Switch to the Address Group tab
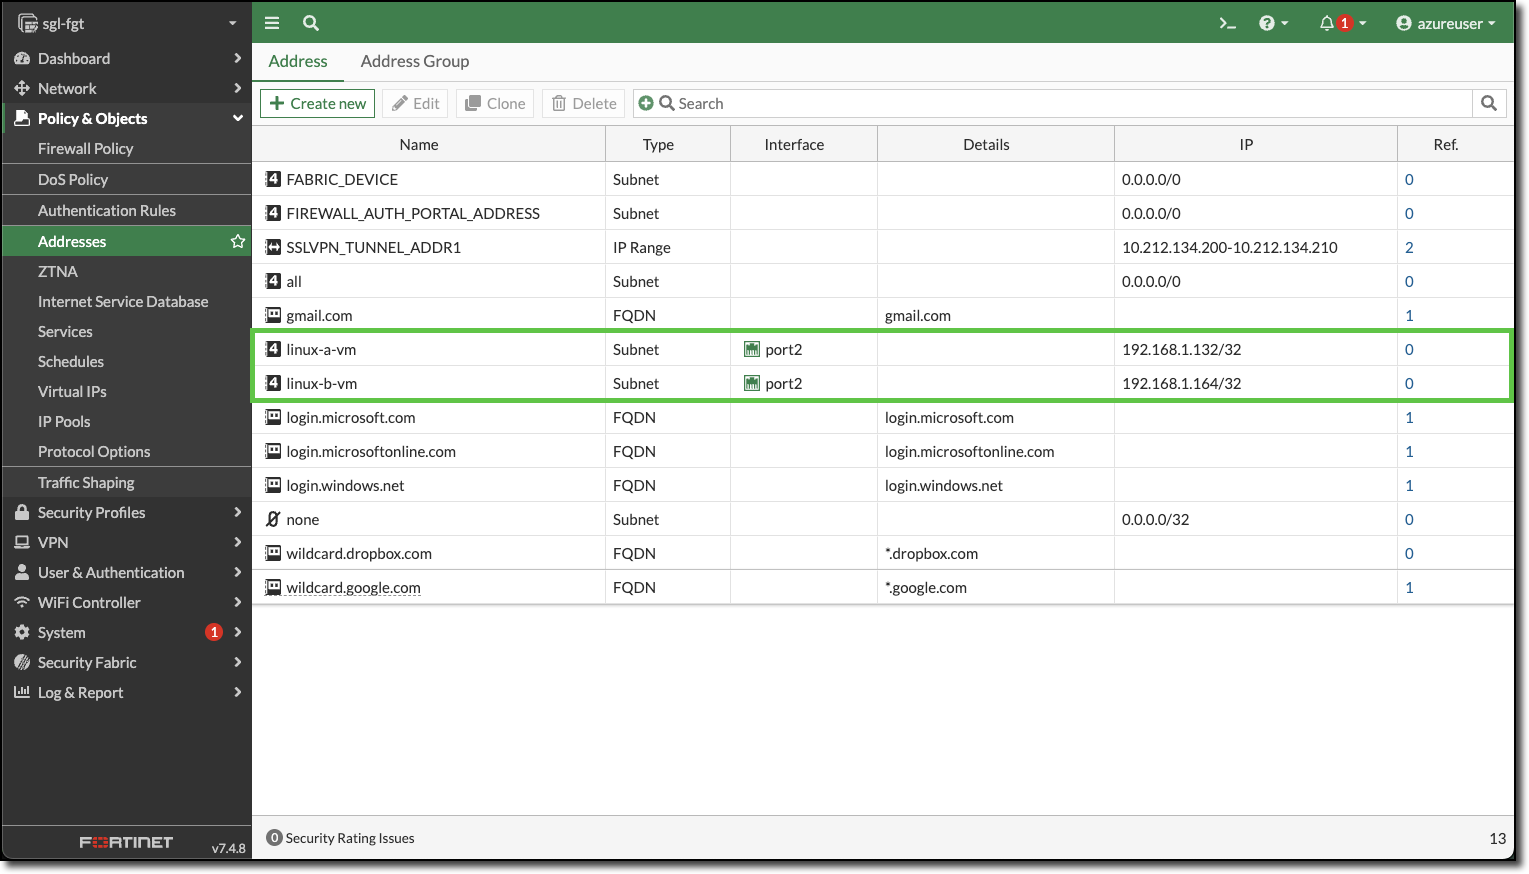1529x874 pixels. (x=414, y=61)
